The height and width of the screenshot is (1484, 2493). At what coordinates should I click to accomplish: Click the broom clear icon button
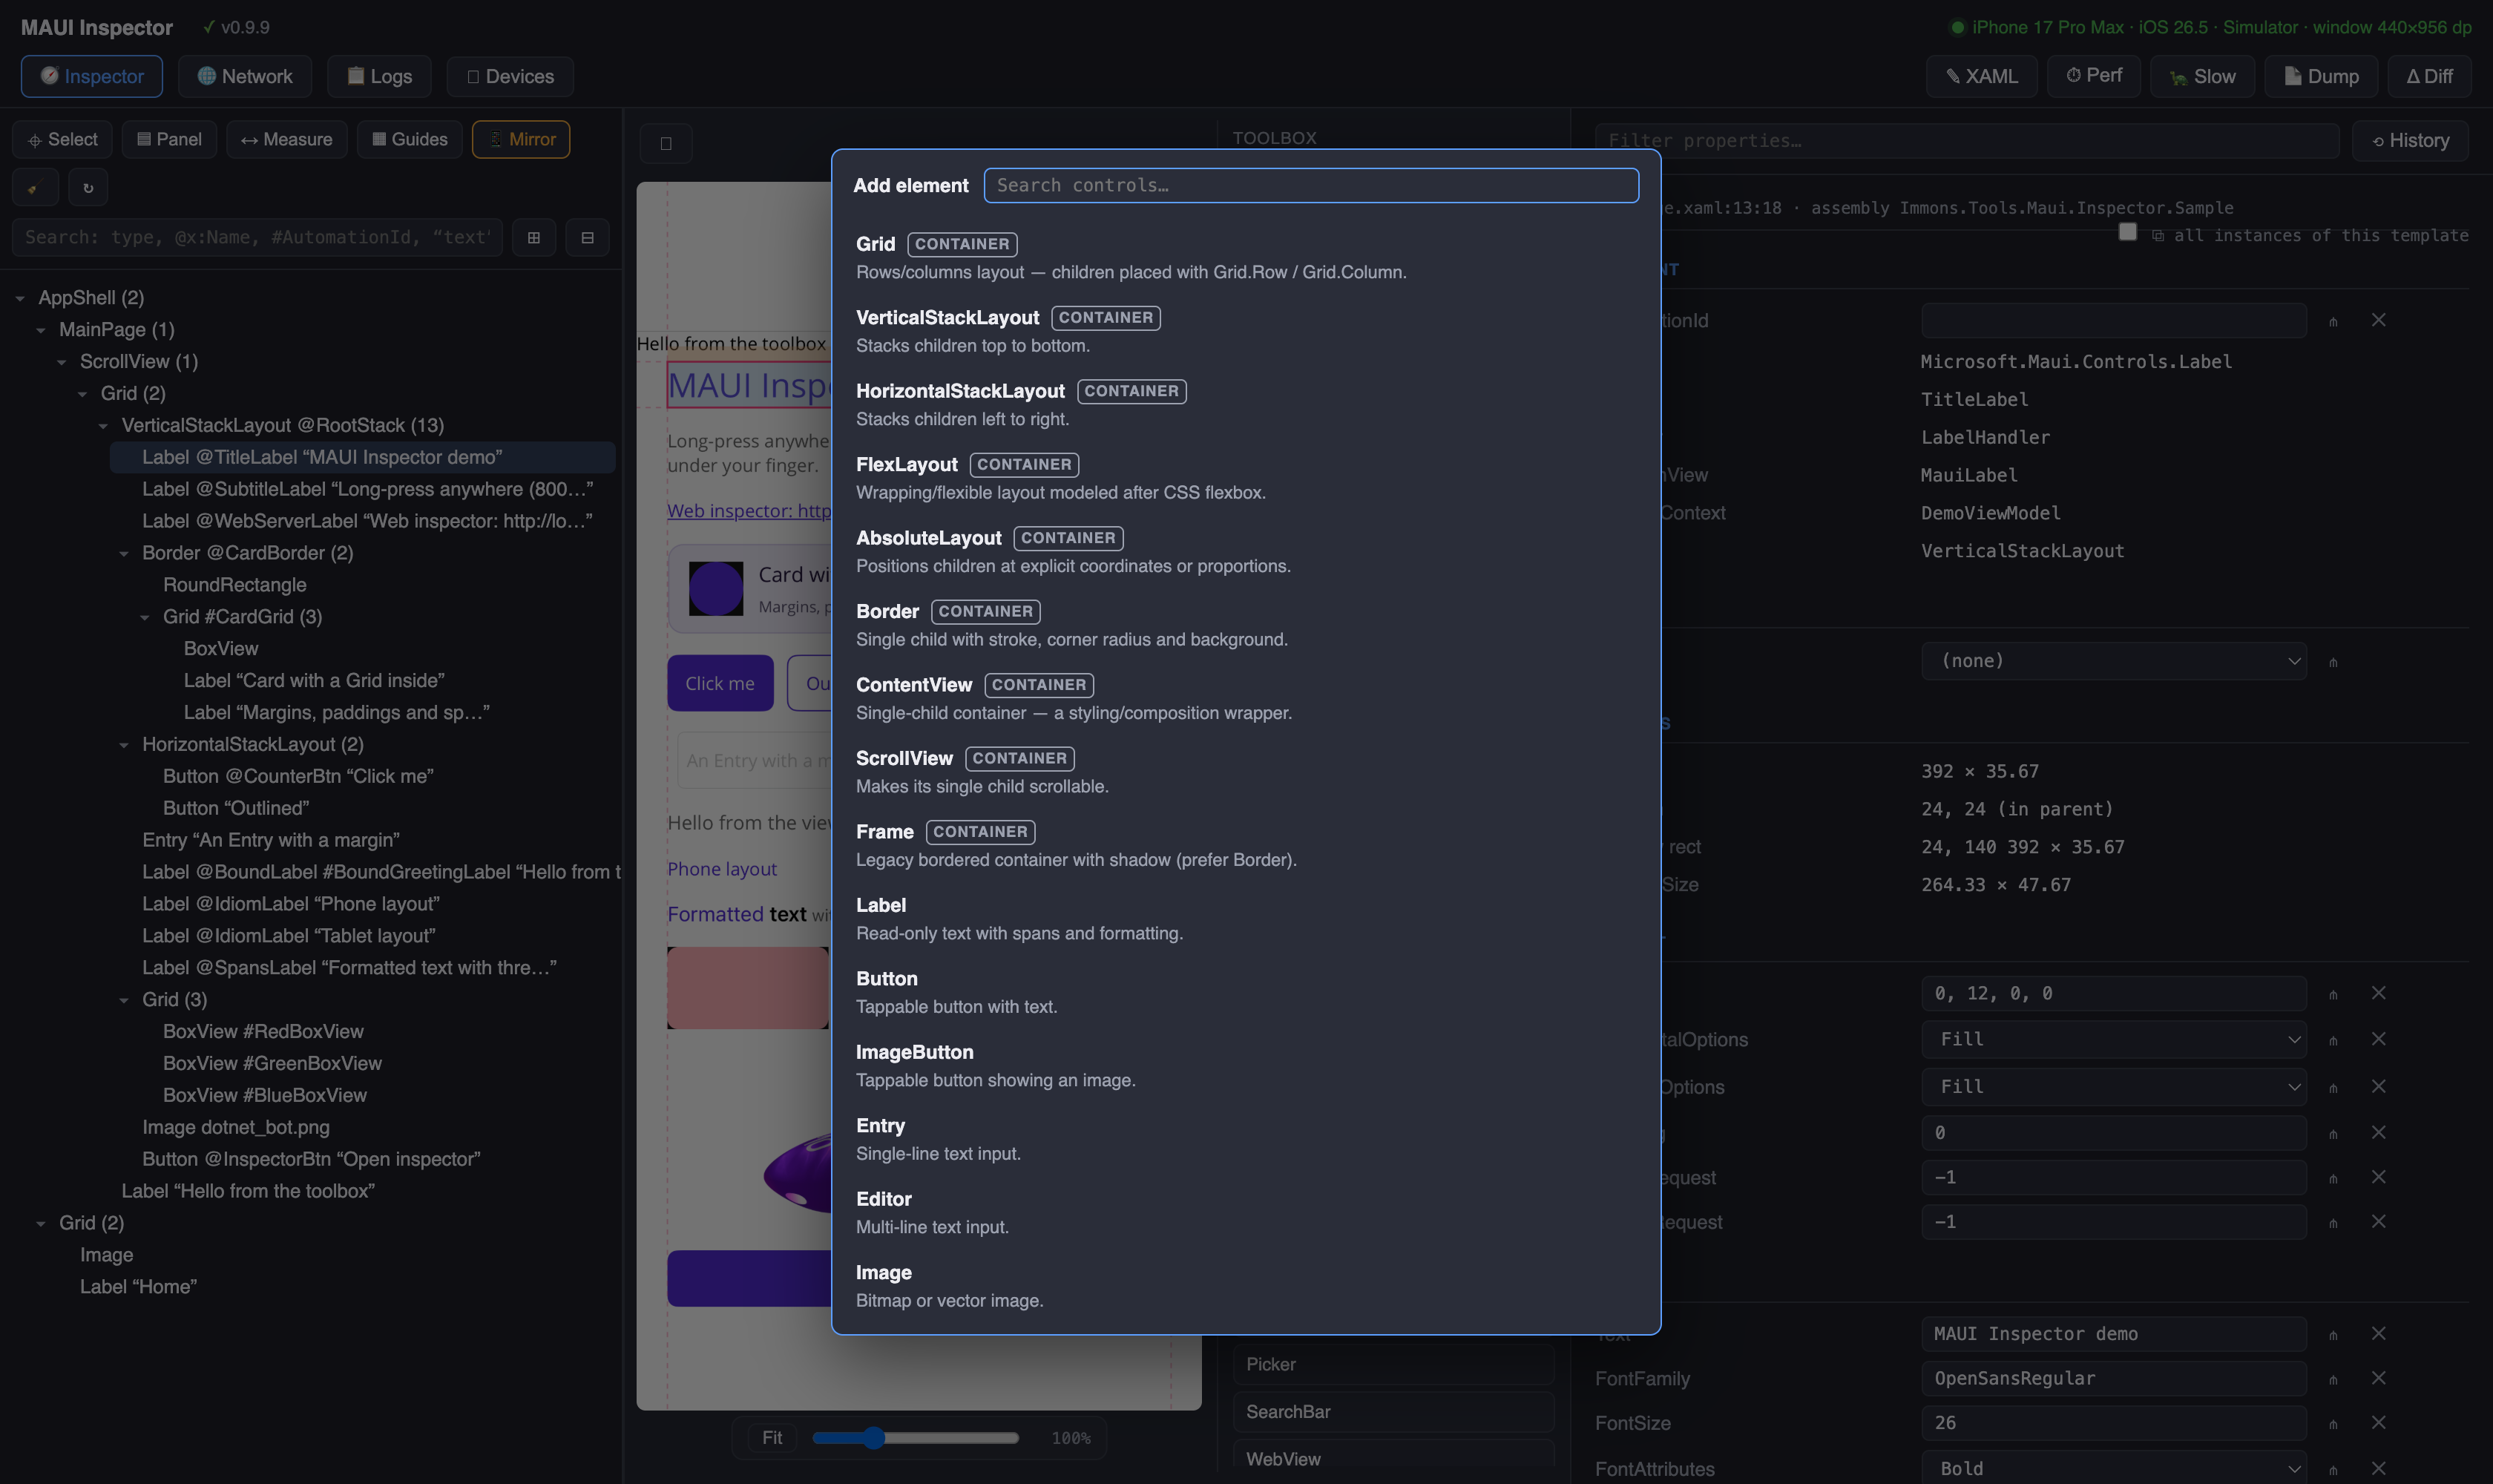pyautogui.click(x=35, y=188)
